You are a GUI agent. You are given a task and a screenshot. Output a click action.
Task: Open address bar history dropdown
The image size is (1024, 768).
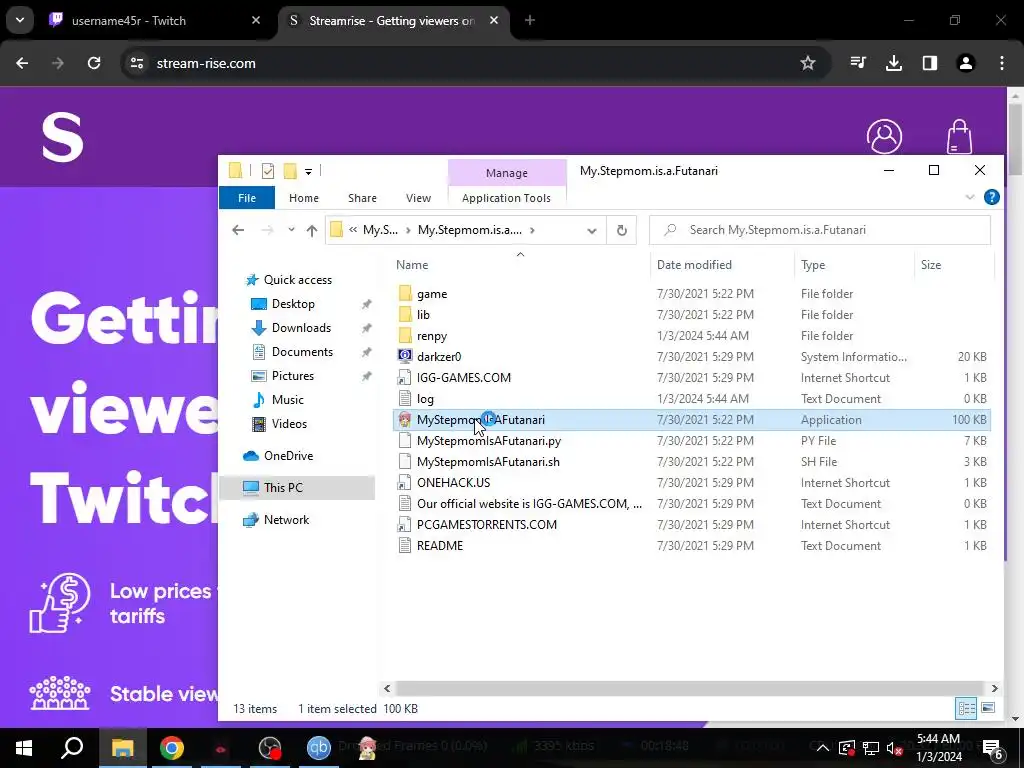[592, 231]
